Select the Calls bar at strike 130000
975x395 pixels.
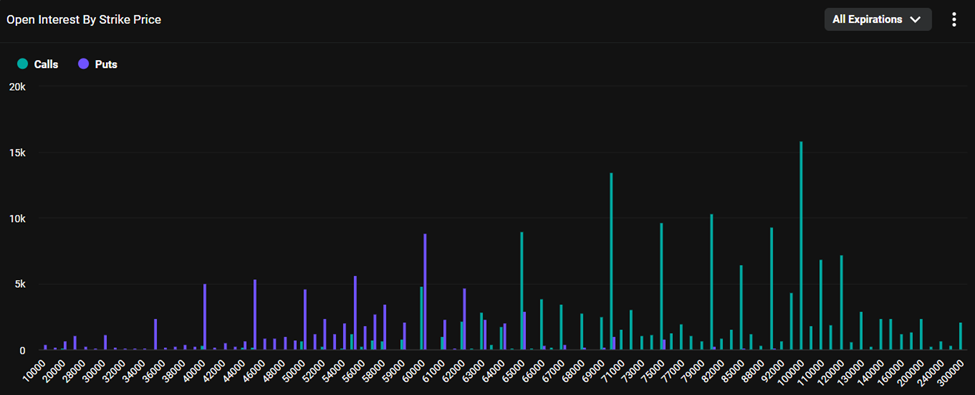[x=861, y=331]
